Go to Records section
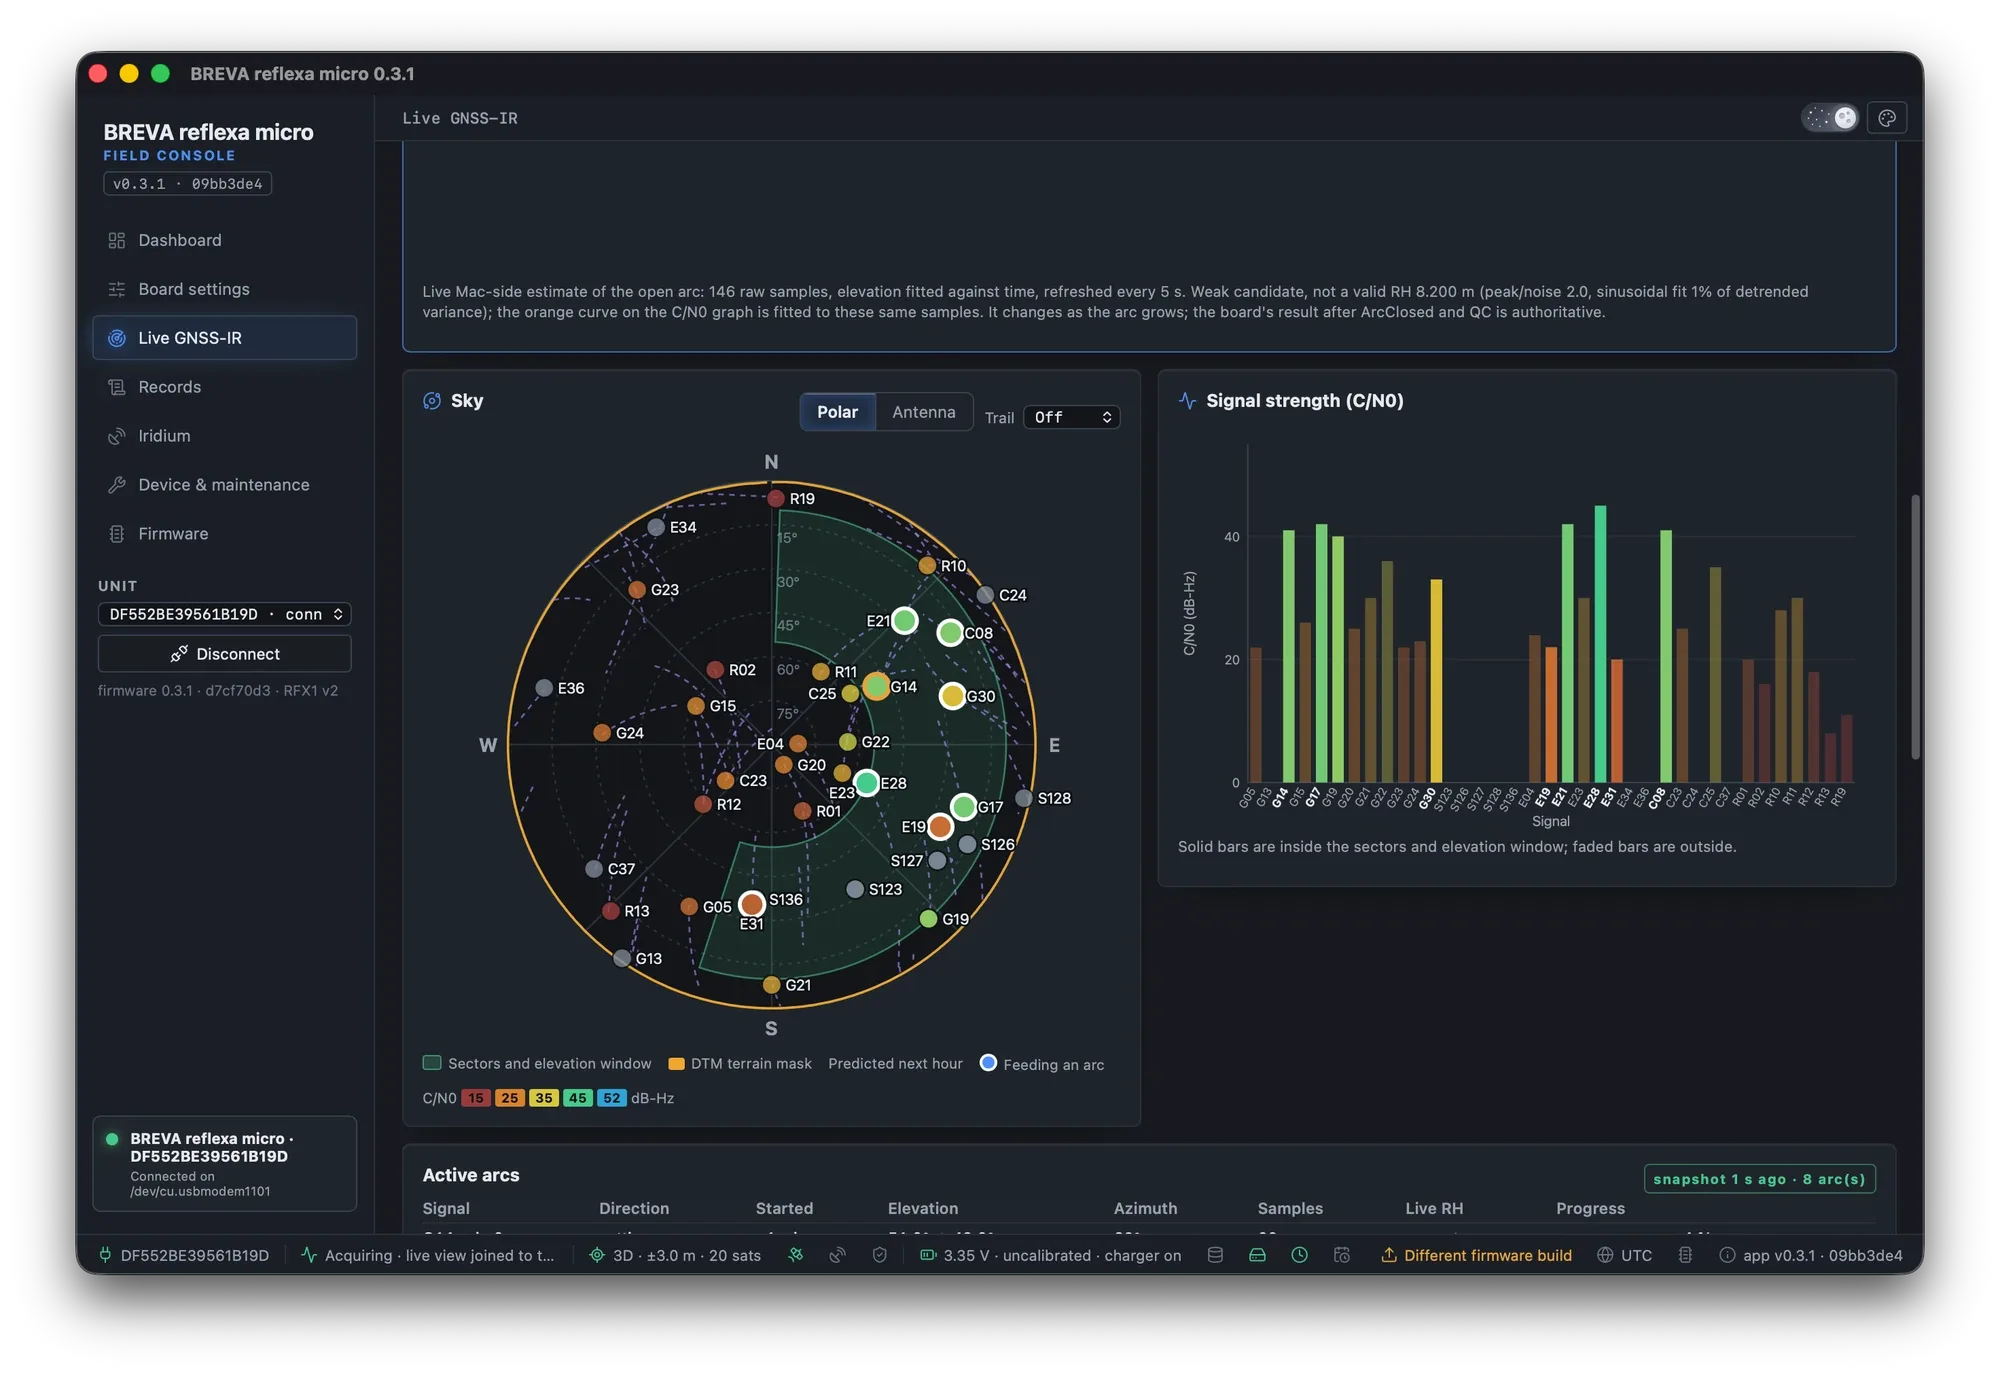The width and height of the screenshot is (2000, 1375). [224, 387]
